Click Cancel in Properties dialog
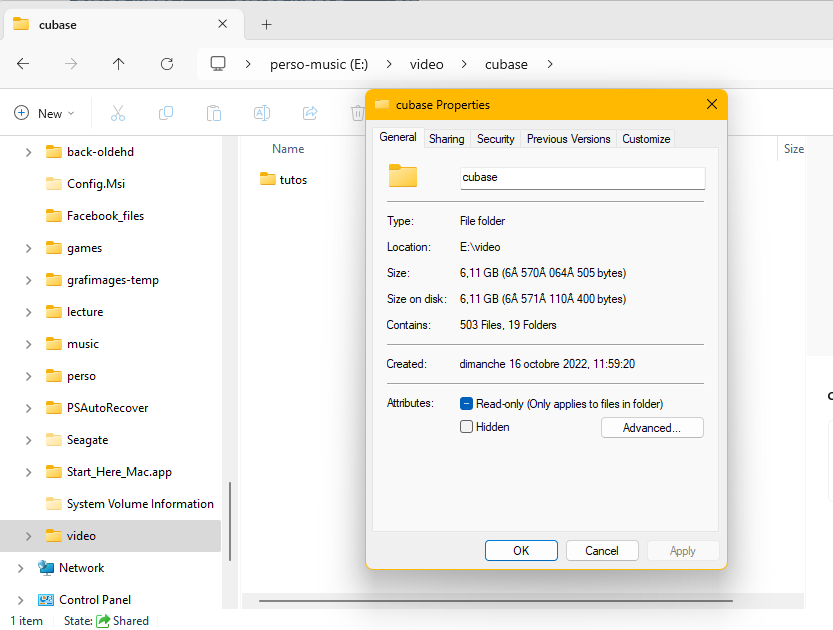833x630 pixels. [x=602, y=550]
